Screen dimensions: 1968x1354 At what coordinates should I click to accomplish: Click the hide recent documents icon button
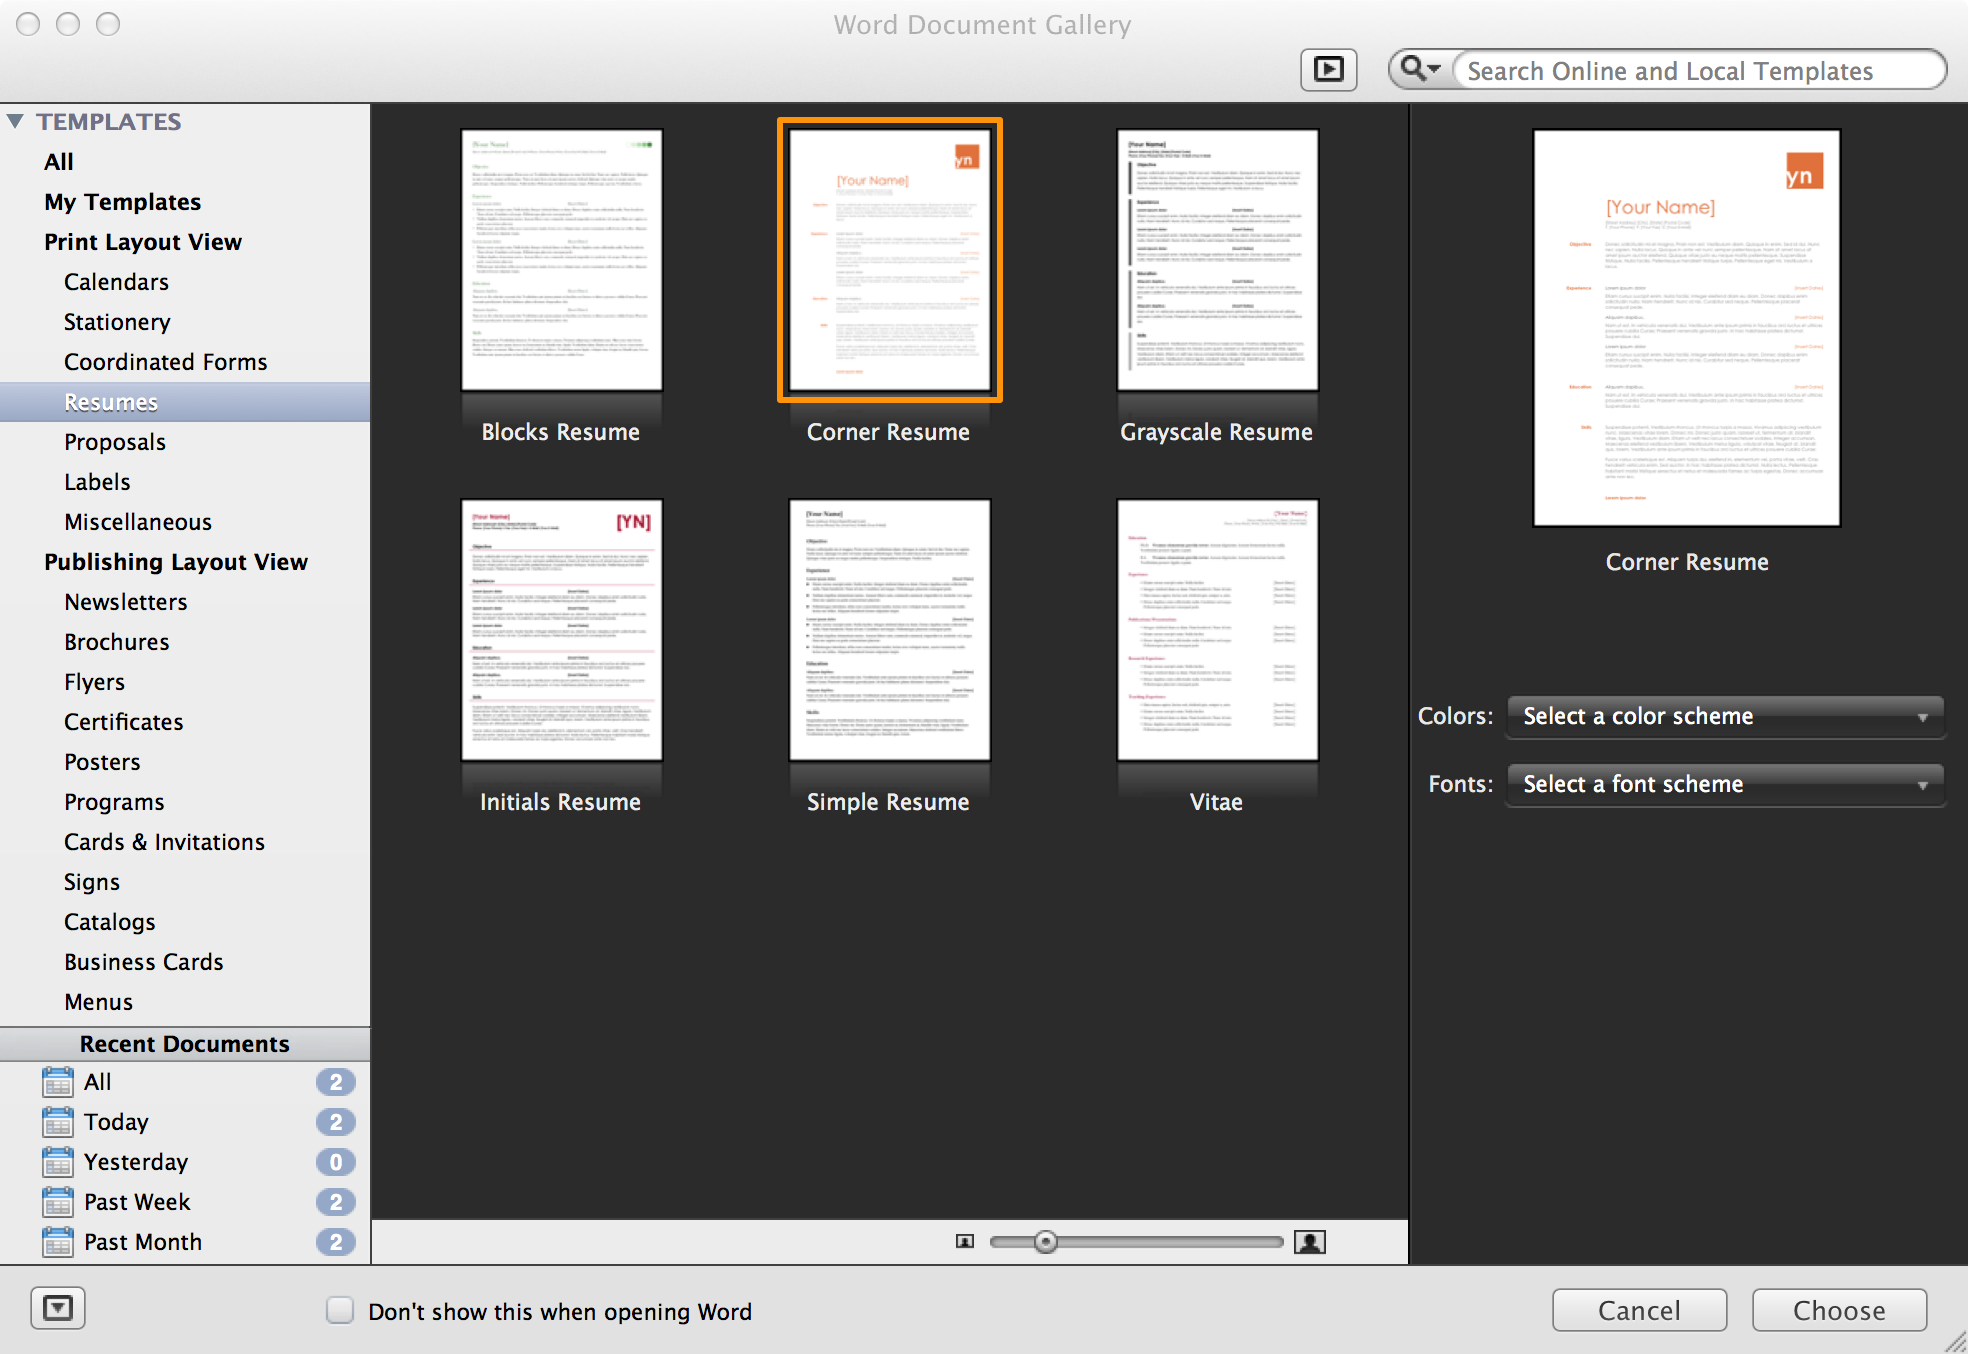coord(58,1308)
